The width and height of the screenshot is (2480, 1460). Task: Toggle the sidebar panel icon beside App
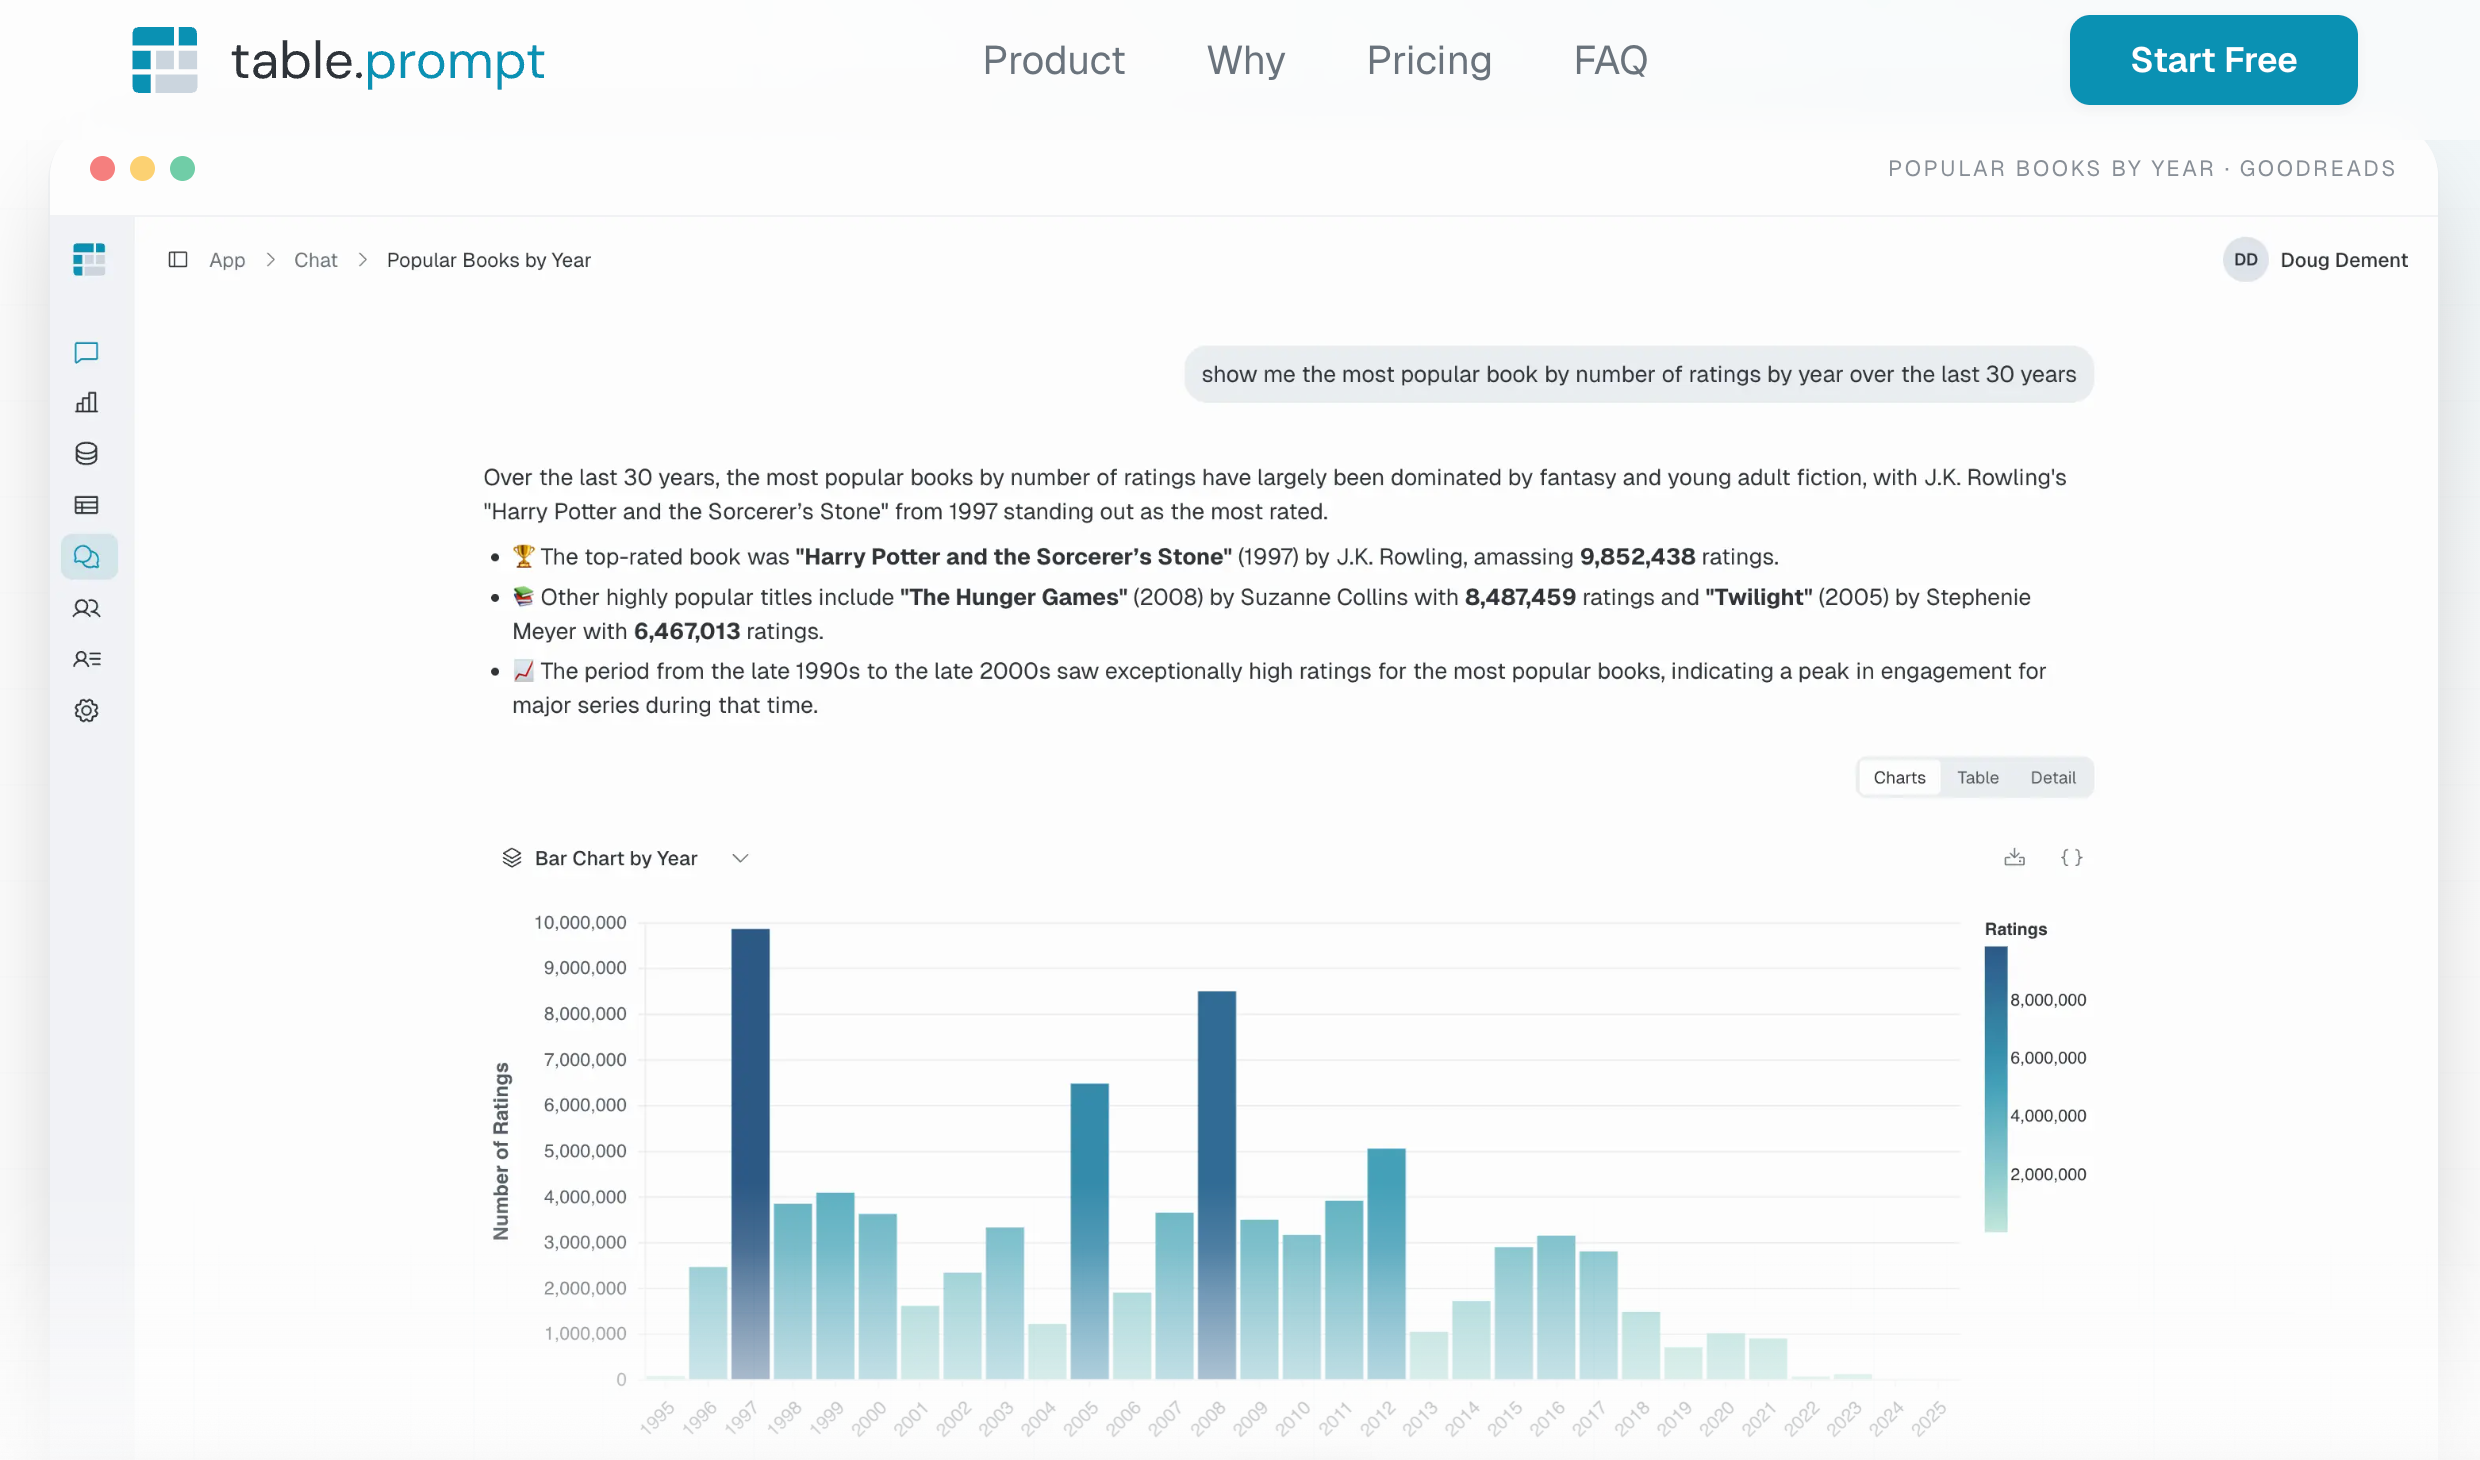coord(178,260)
